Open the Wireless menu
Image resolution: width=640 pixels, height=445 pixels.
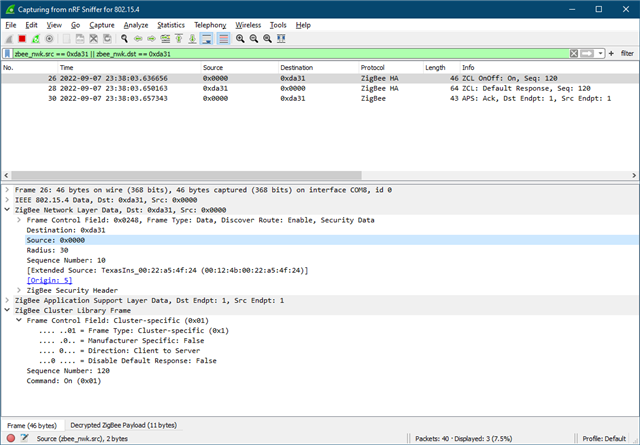[x=248, y=25]
